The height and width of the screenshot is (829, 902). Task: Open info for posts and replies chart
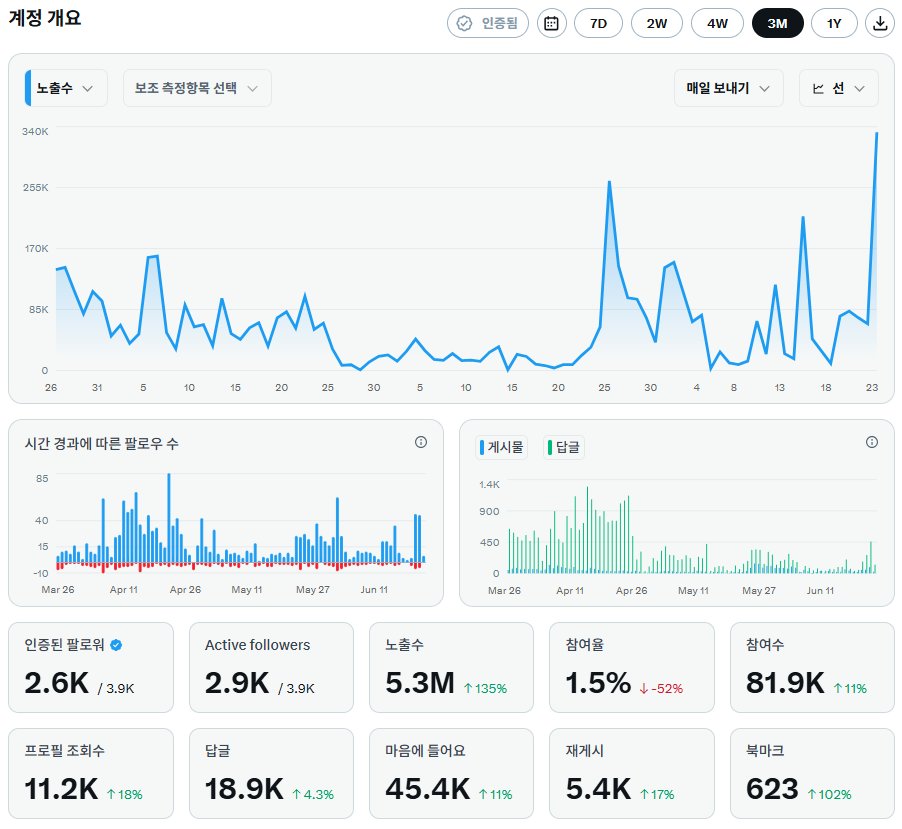pos(872,442)
